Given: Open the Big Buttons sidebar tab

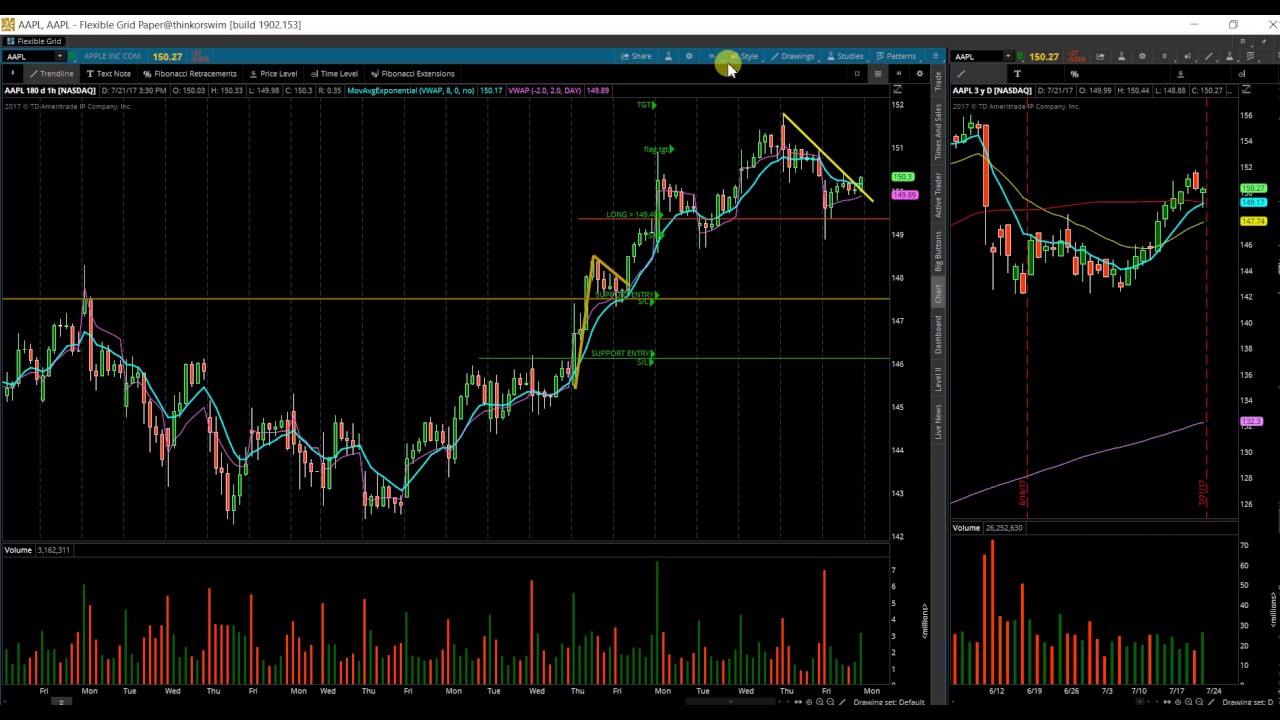Looking at the screenshot, I should click(x=938, y=251).
